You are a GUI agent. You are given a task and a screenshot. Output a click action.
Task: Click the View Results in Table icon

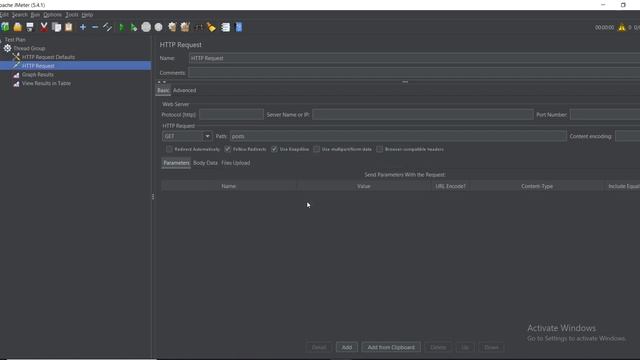[x=16, y=83]
